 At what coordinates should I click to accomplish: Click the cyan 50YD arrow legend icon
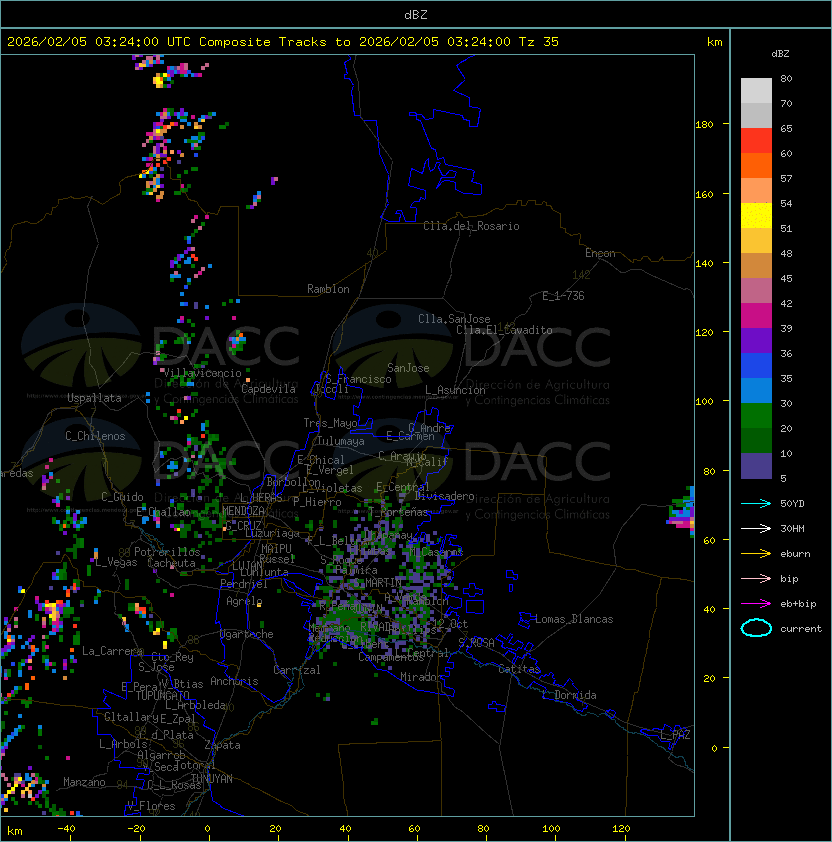tap(756, 503)
